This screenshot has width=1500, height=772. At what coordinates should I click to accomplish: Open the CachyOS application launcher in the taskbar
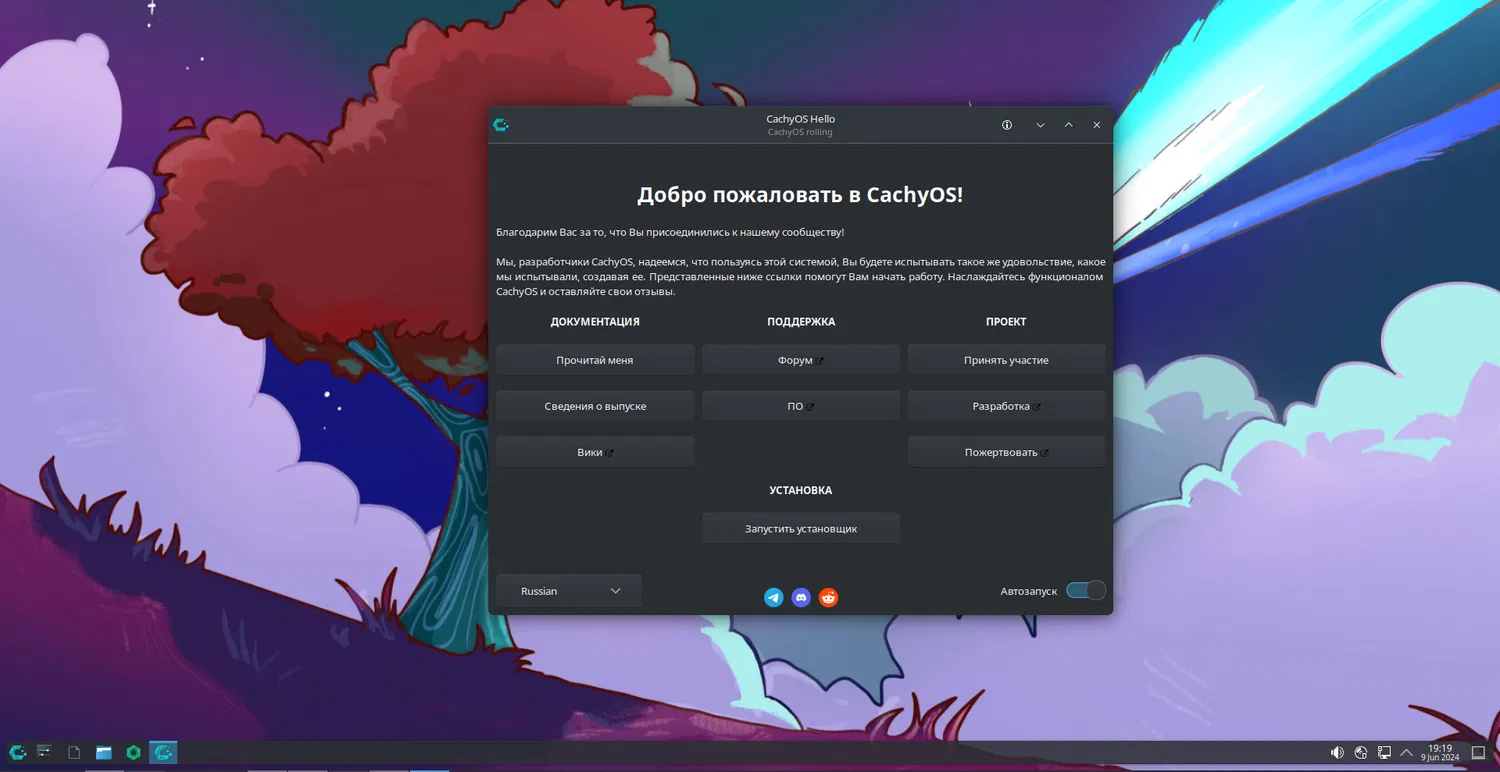pyautogui.click(x=17, y=752)
